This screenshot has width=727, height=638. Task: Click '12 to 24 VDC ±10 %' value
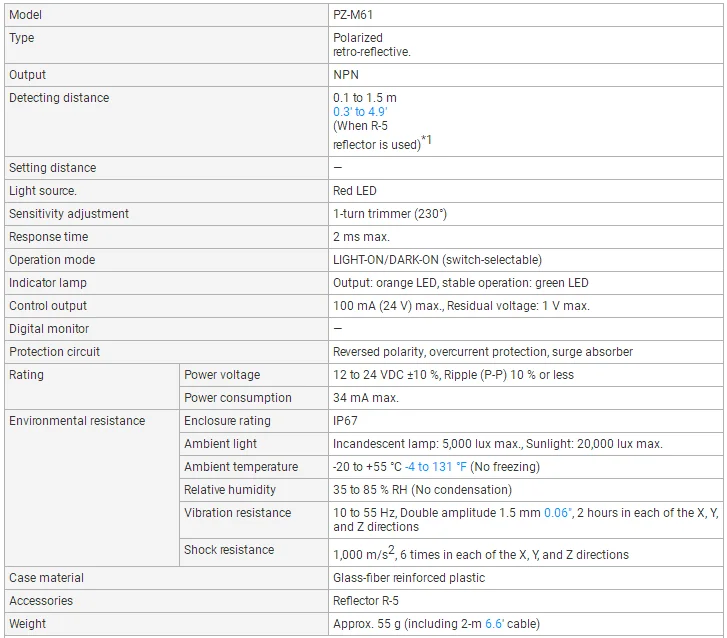387,375
